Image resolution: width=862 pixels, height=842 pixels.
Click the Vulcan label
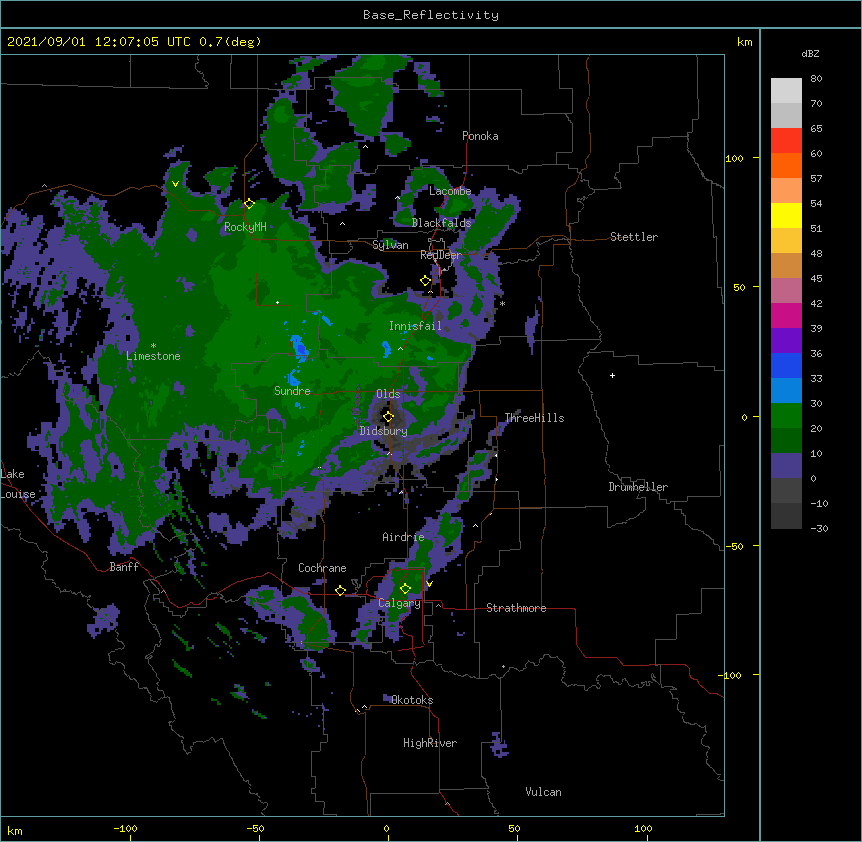click(x=543, y=792)
